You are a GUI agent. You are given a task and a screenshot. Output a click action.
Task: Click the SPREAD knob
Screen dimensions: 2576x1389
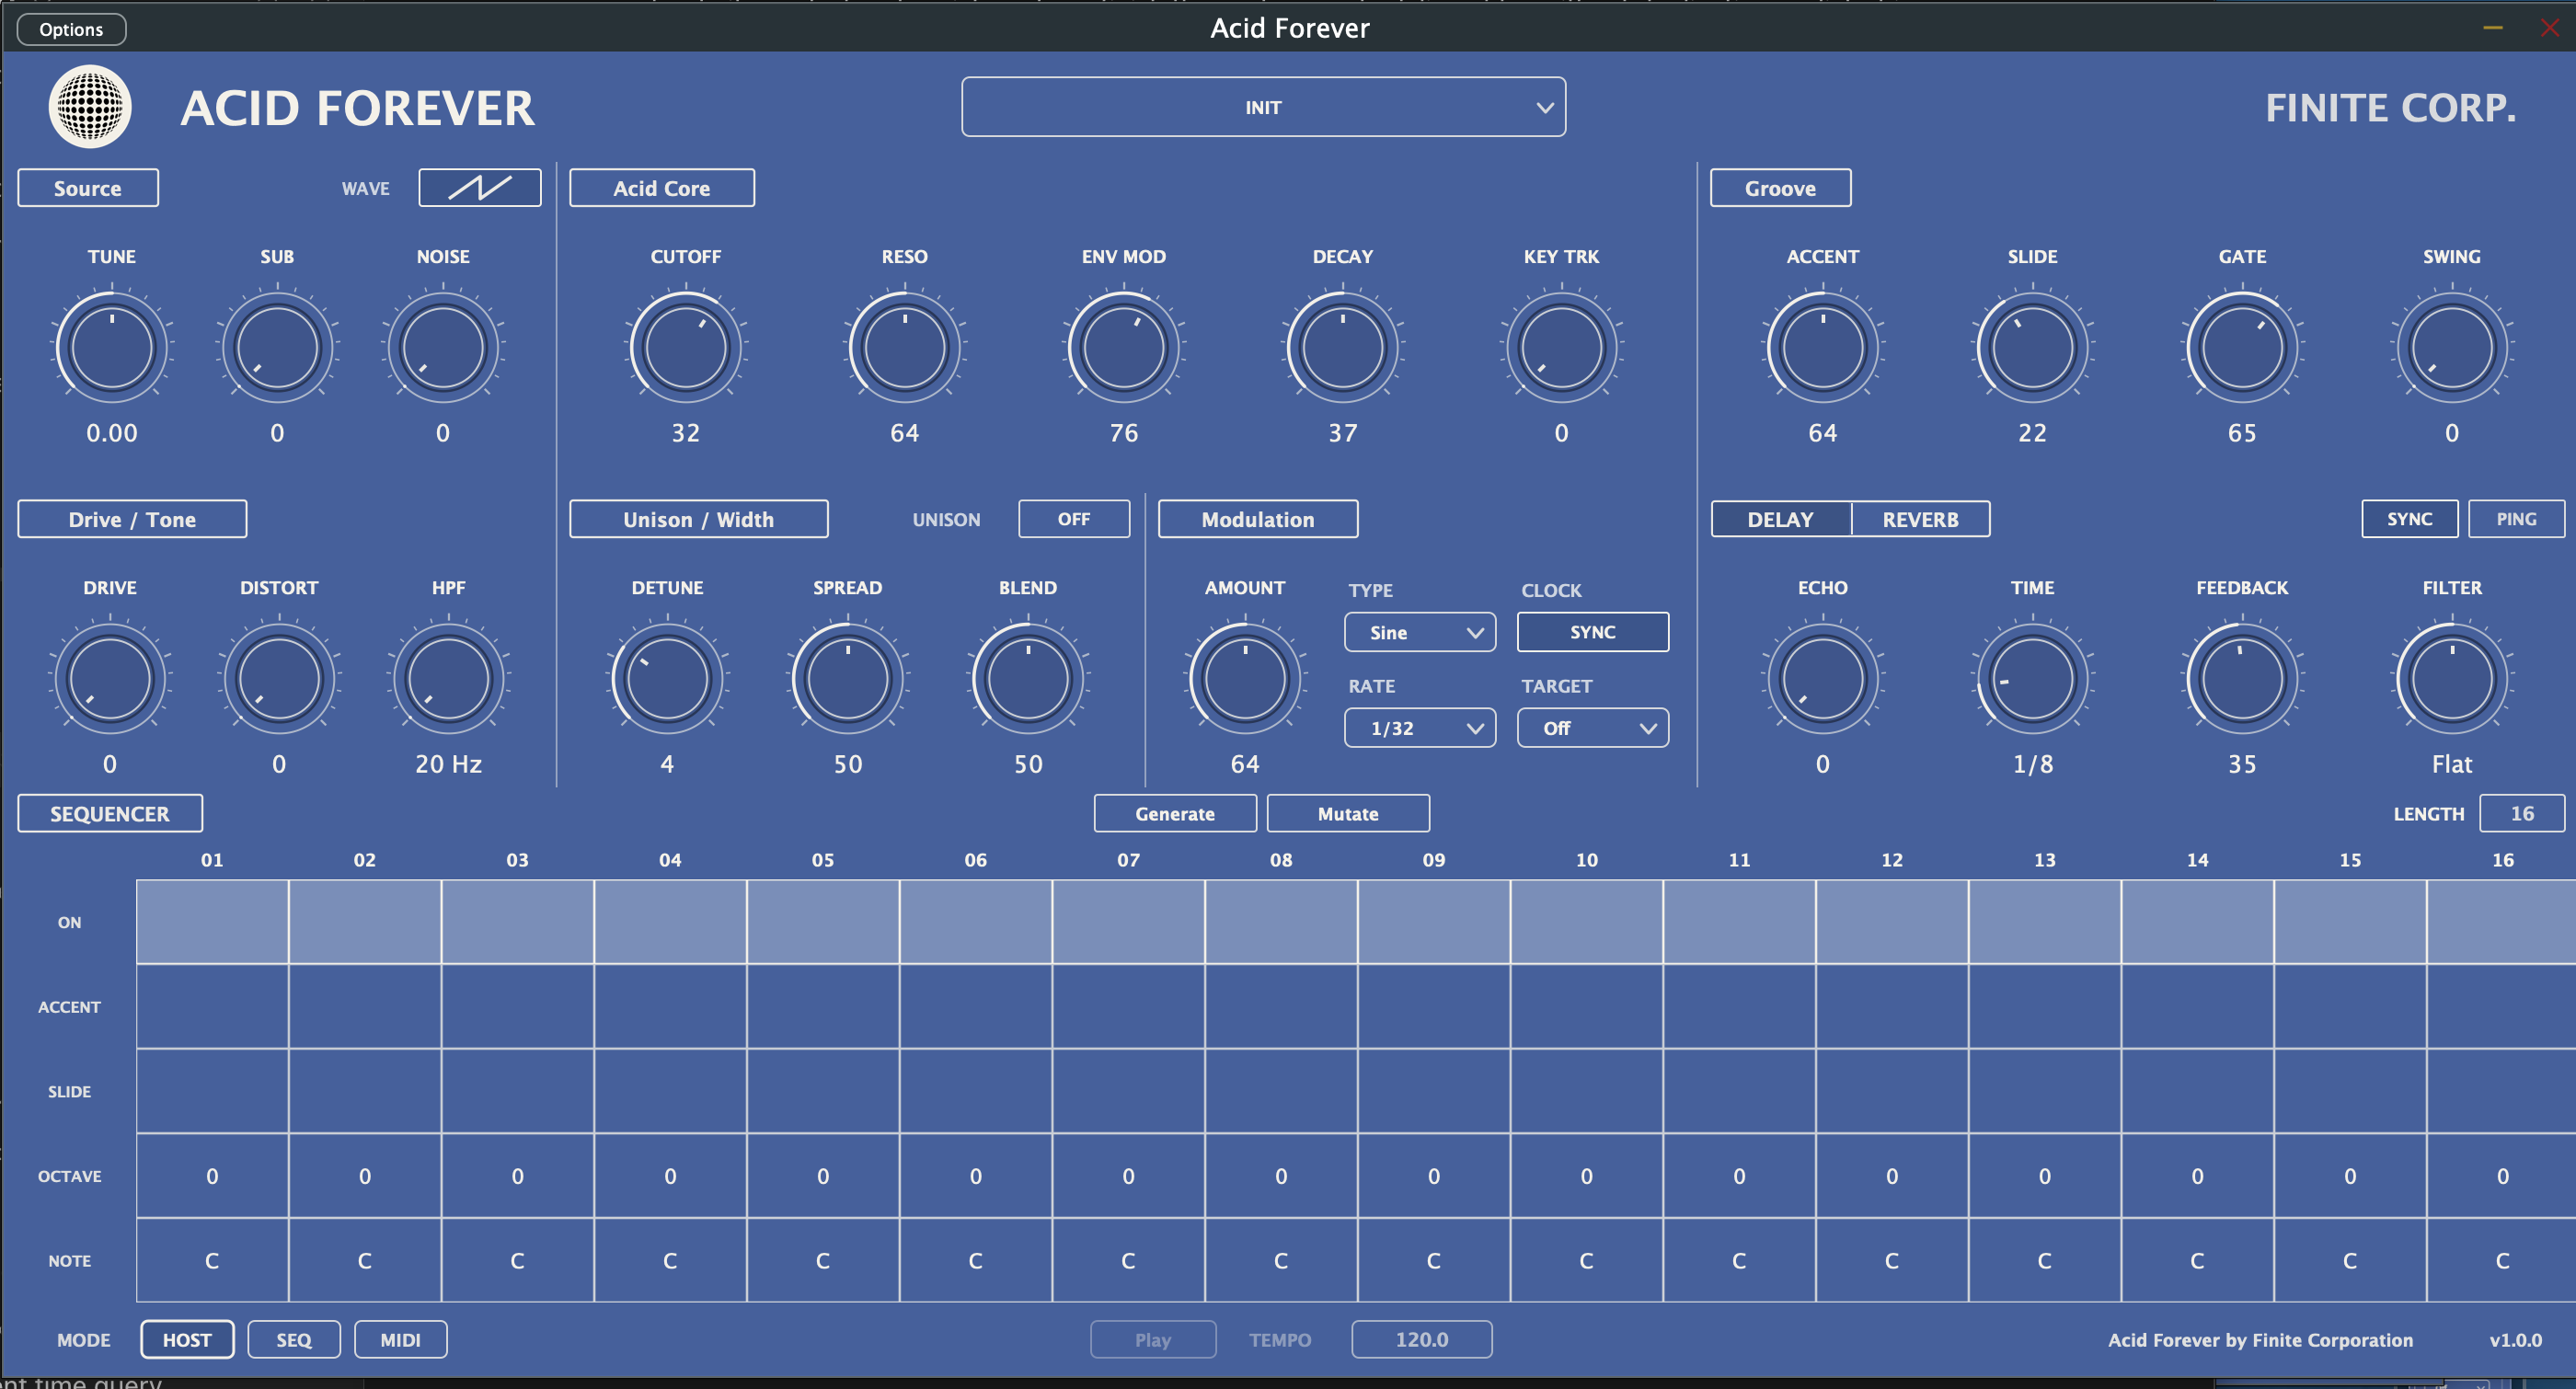[x=848, y=679]
